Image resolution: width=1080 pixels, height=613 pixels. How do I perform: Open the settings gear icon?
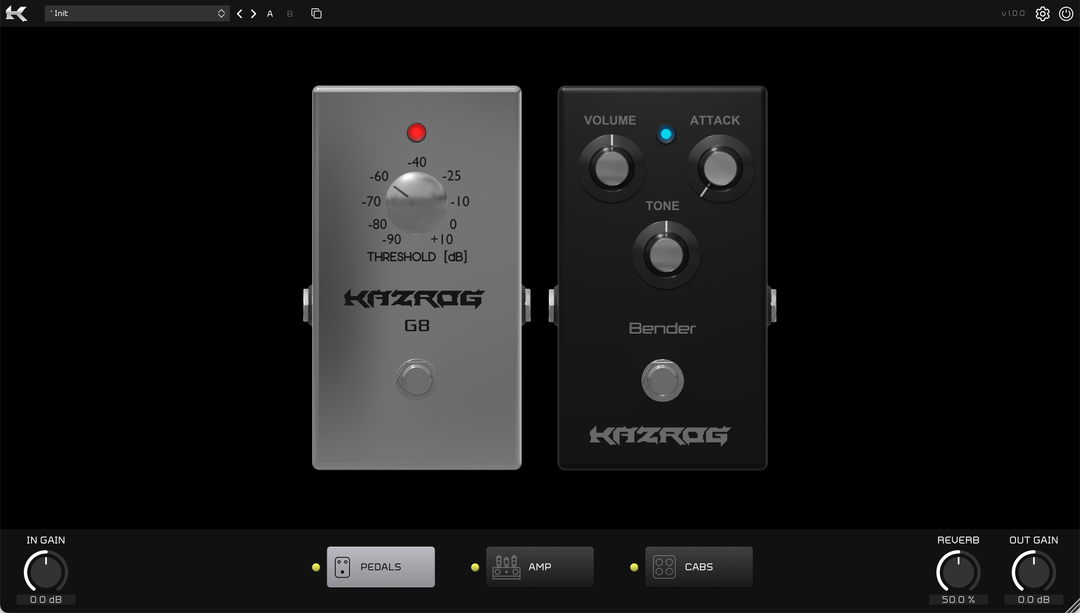[1043, 14]
